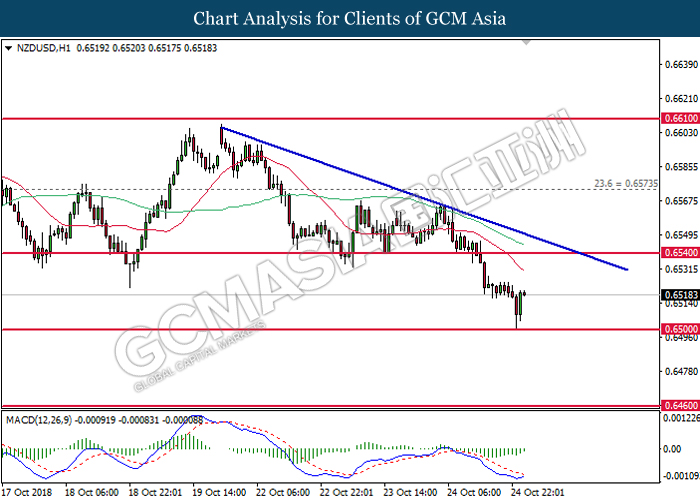
Task: Click the 0.64600 red price label
Action: [680, 405]
